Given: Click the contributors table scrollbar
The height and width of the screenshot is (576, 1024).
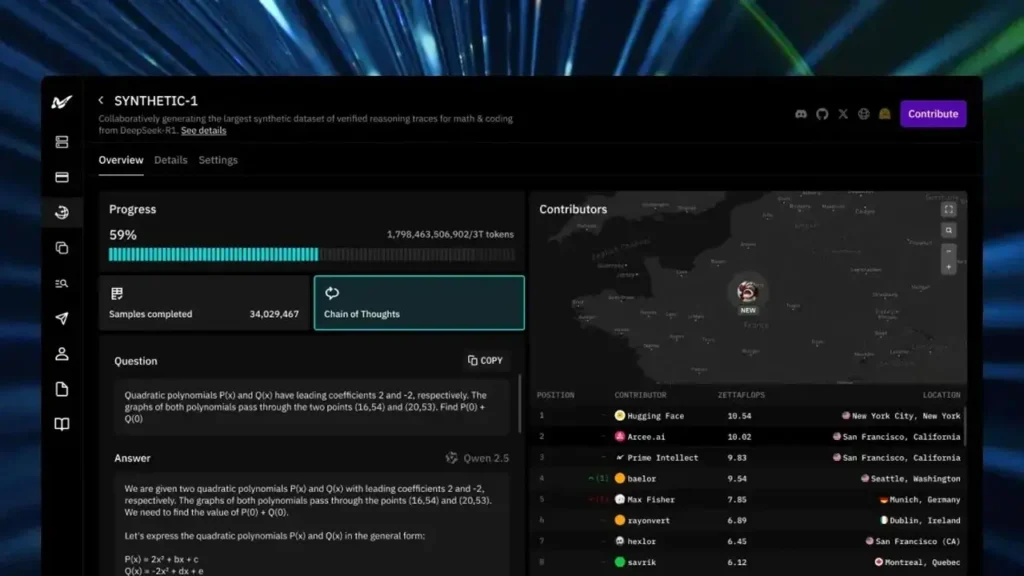Looking at the screenshot, I should [x=964, y=428].
